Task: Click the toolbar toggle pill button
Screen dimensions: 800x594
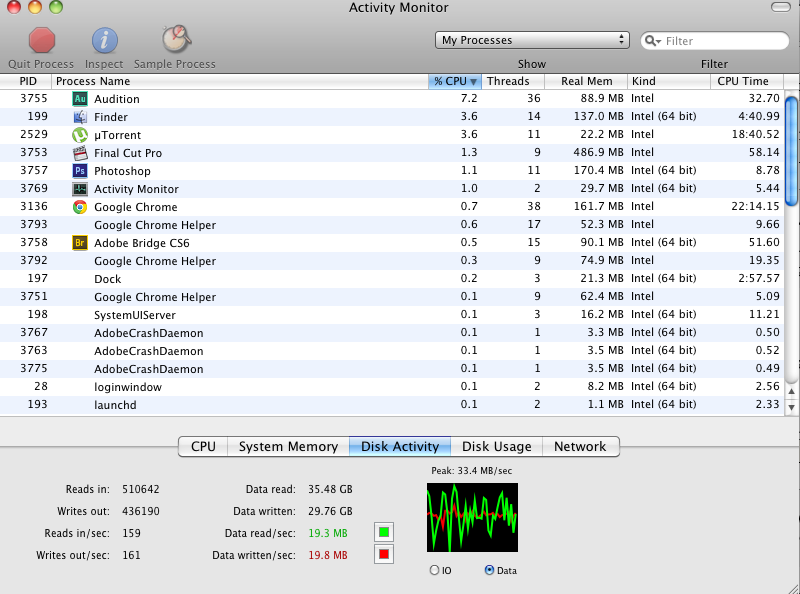Action: point(781,7)
